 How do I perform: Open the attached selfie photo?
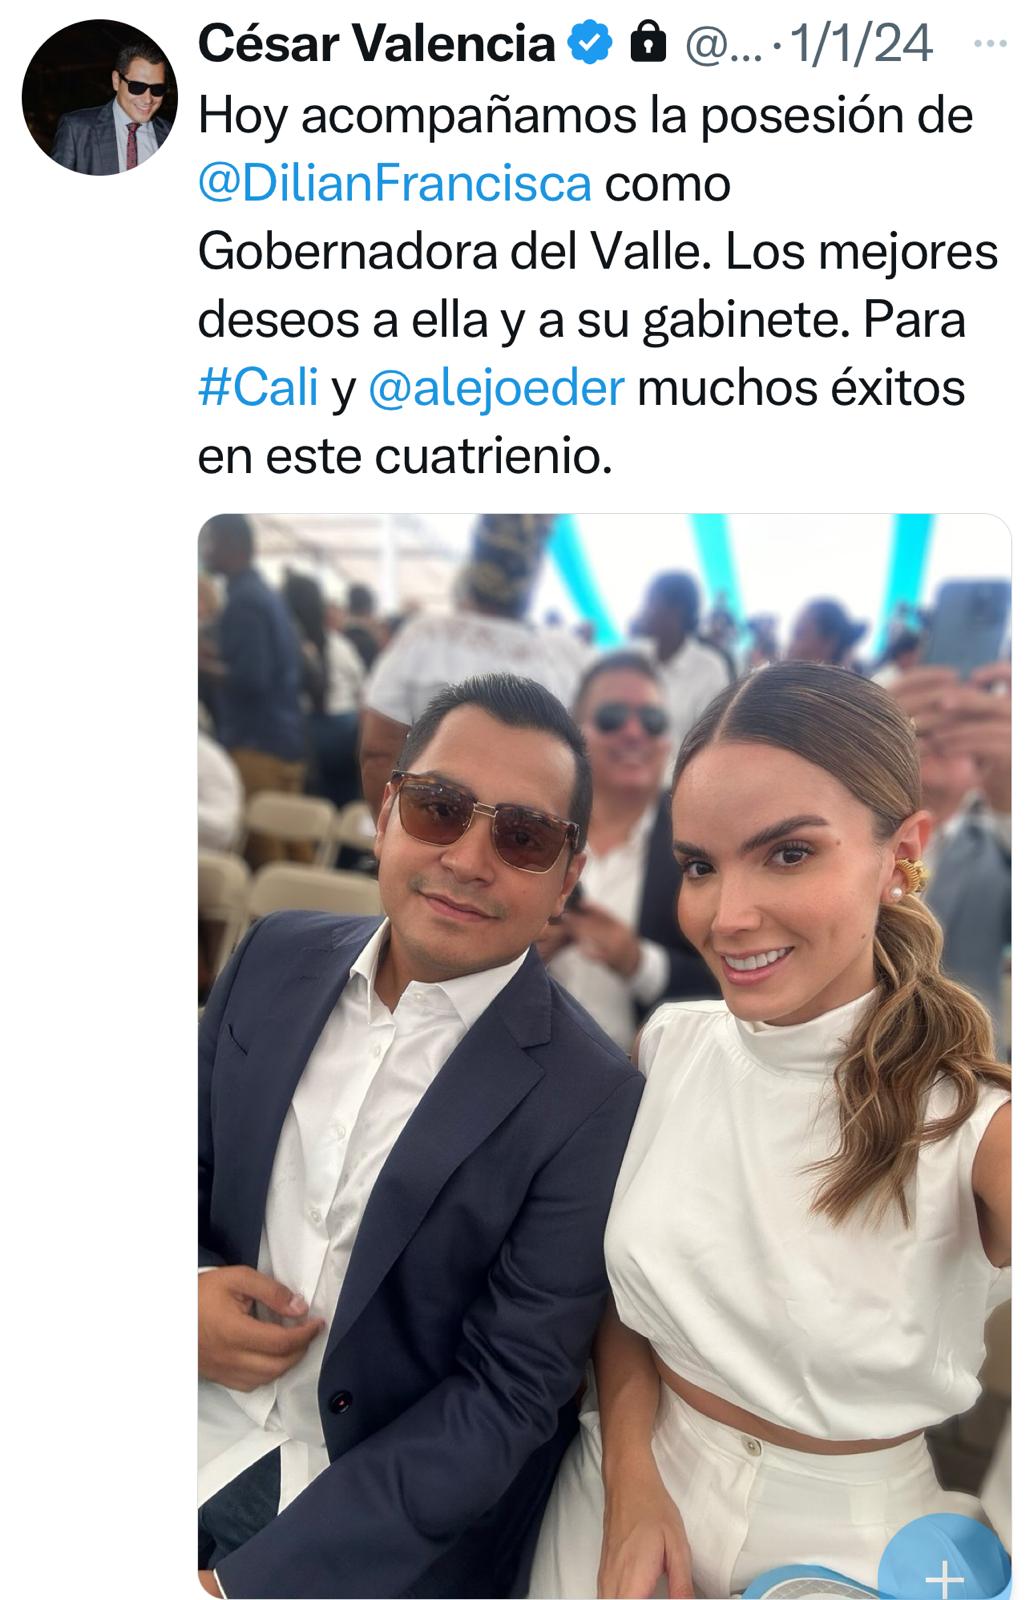pyautogui.click(x=604, y=1056)
